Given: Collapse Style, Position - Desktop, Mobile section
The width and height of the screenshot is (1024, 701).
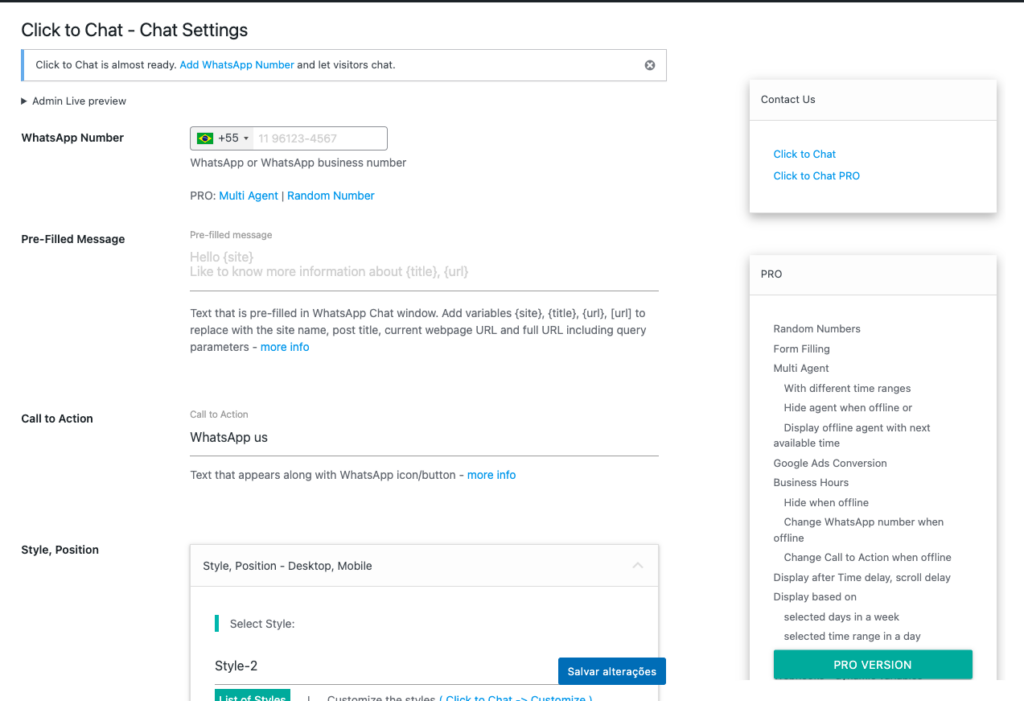Looking at the screenshot, I should click(637, 566).
